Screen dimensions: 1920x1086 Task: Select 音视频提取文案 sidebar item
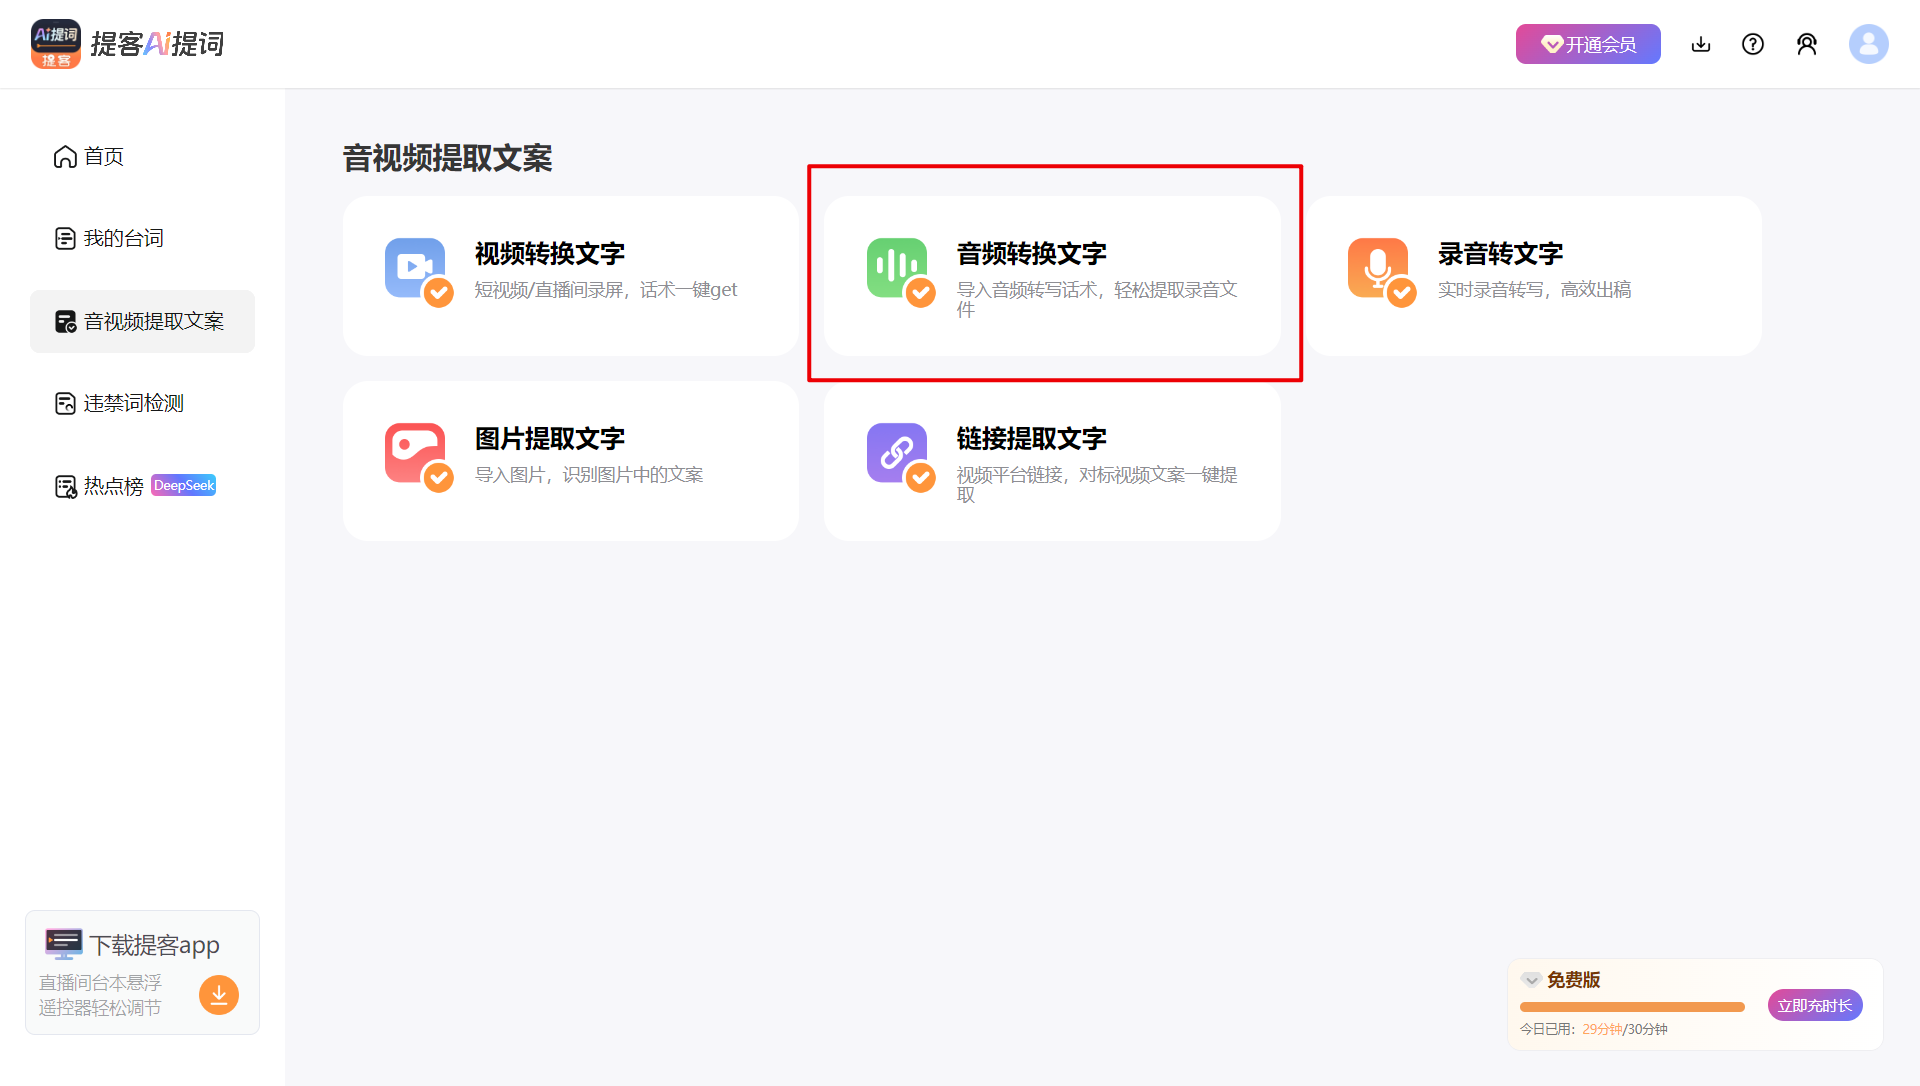click(x=142, y=321)
